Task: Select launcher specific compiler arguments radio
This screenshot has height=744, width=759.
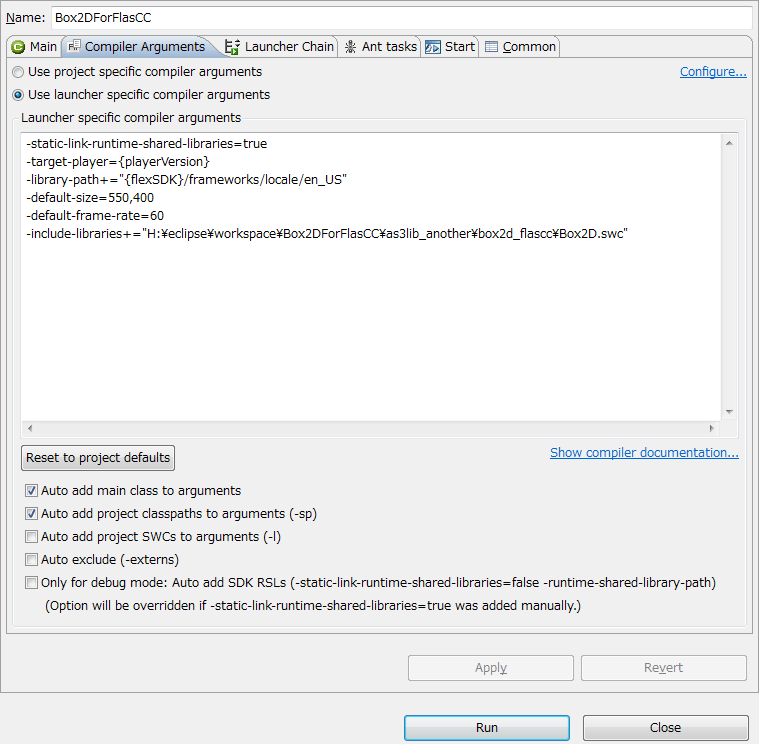Action: (18, 95)
